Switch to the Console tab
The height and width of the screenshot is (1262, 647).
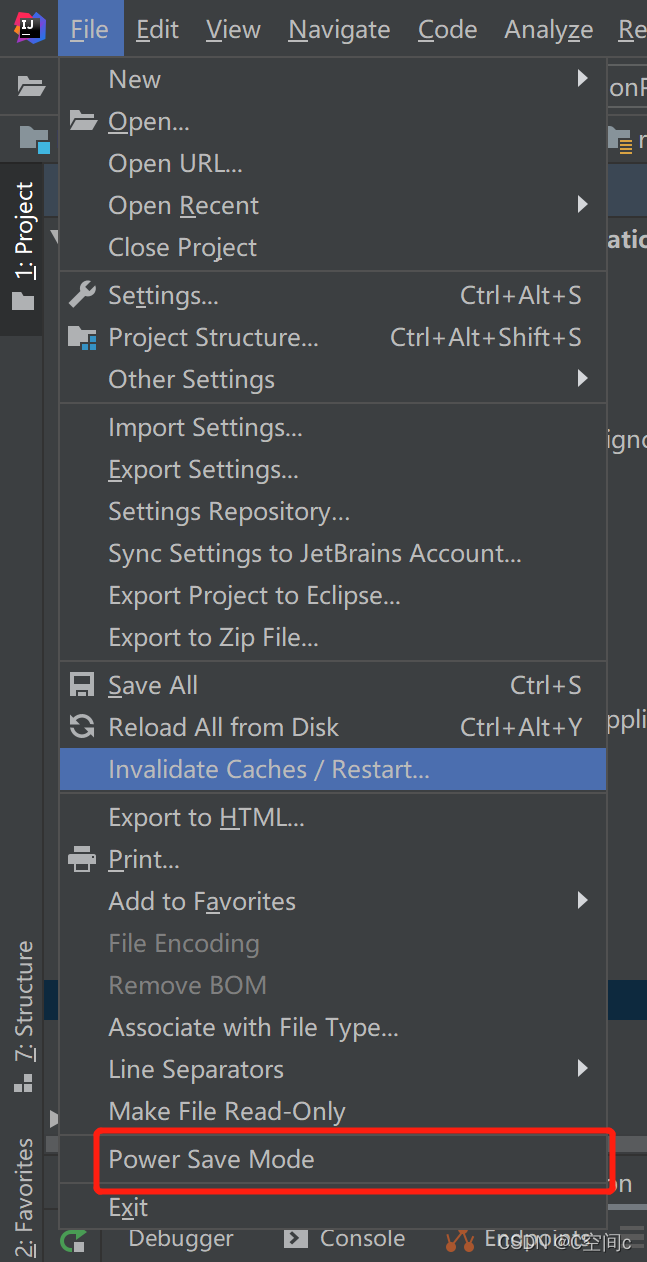[346, 1238]
